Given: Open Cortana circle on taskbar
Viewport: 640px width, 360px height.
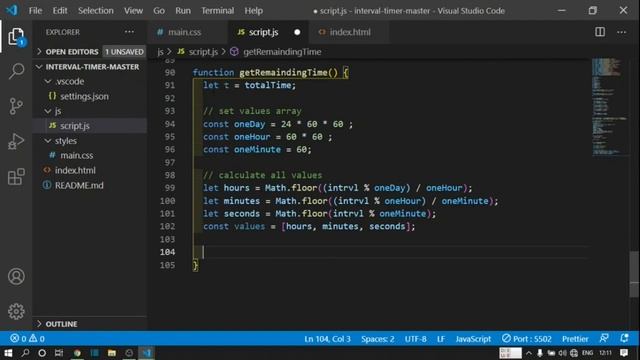Looking at the screenshot, I should click(x=42, y=353).
